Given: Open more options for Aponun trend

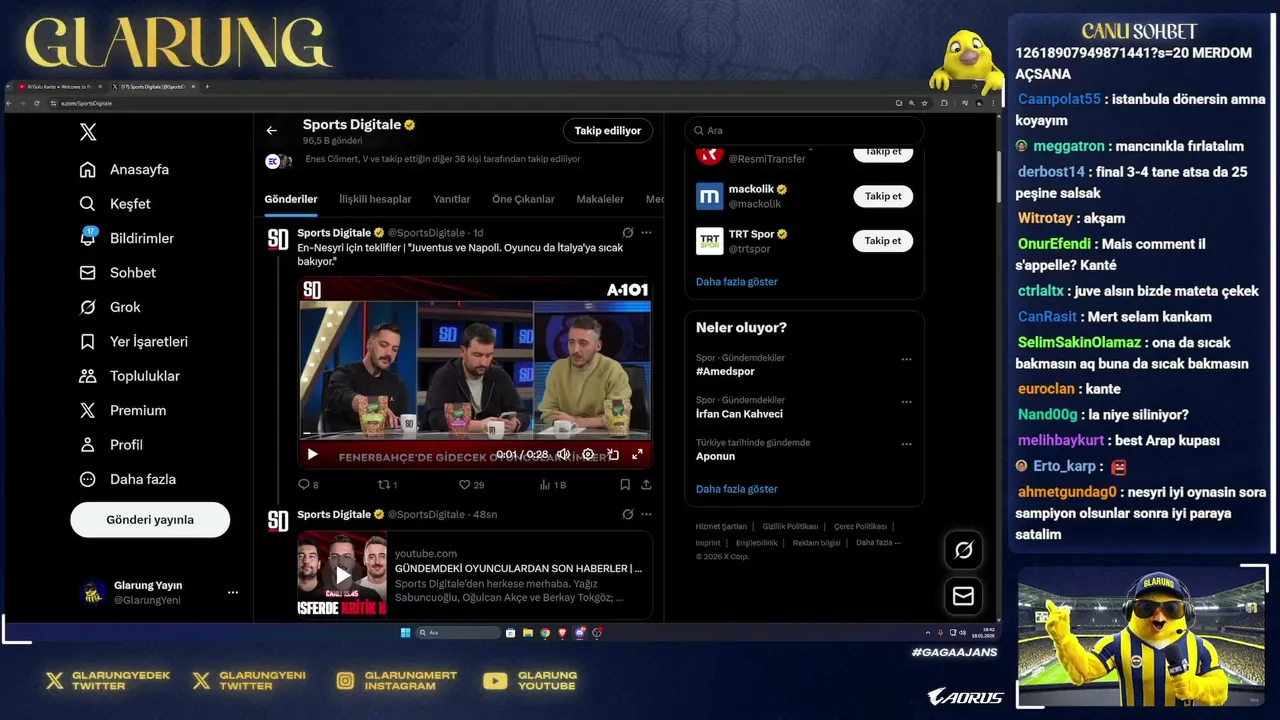Looking at the screenshot, I should pyautogui.click(x=906, y=444).
